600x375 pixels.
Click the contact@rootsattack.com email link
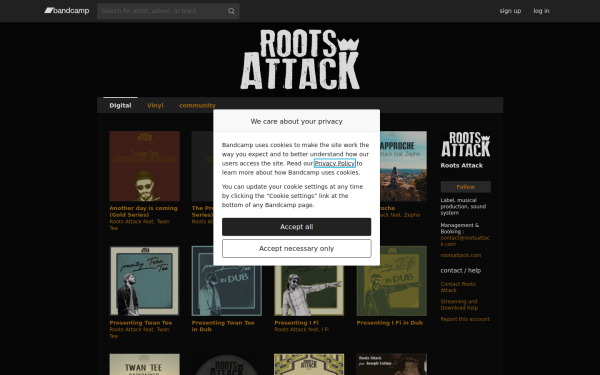point(465,241)
